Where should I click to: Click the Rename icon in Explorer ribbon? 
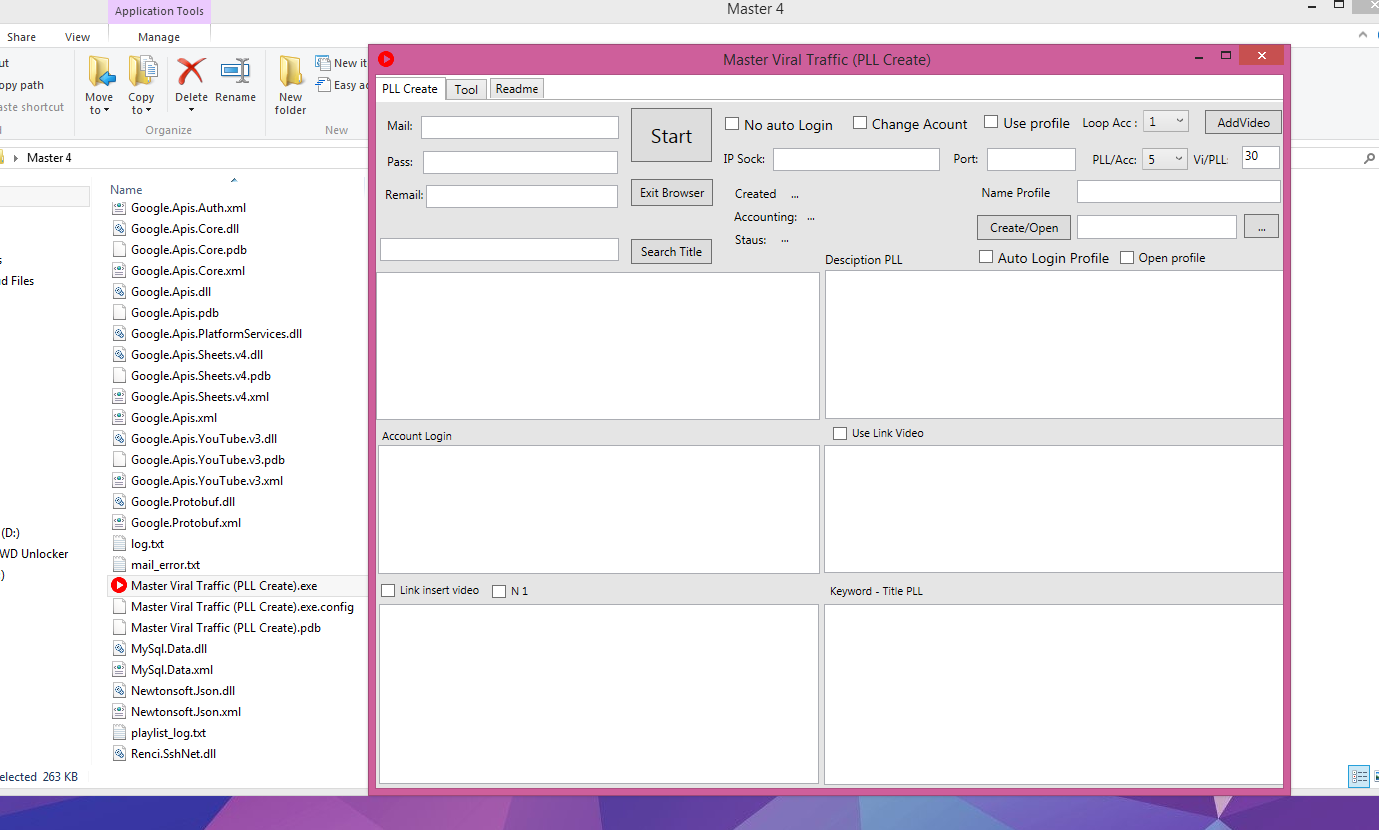(x=235, y=71)
